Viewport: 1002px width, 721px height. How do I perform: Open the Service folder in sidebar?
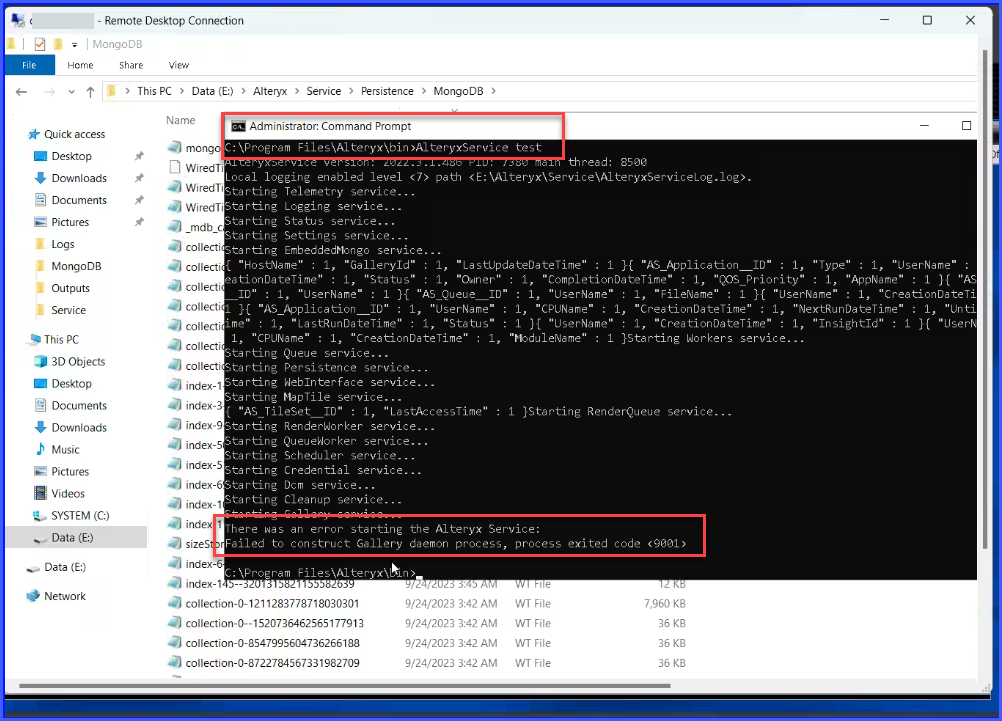68,310
